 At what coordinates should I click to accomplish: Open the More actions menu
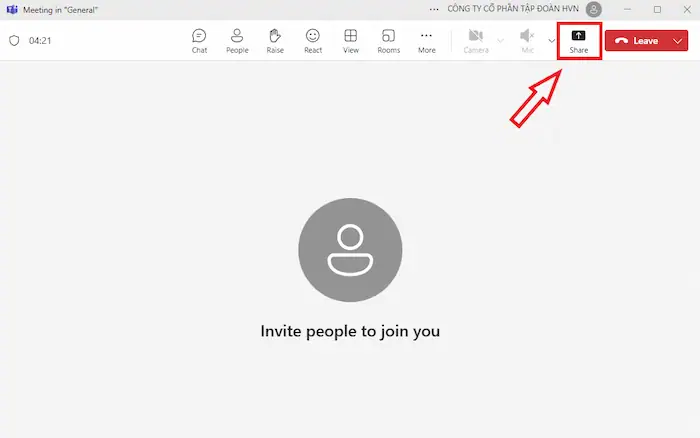pos(427,40)
